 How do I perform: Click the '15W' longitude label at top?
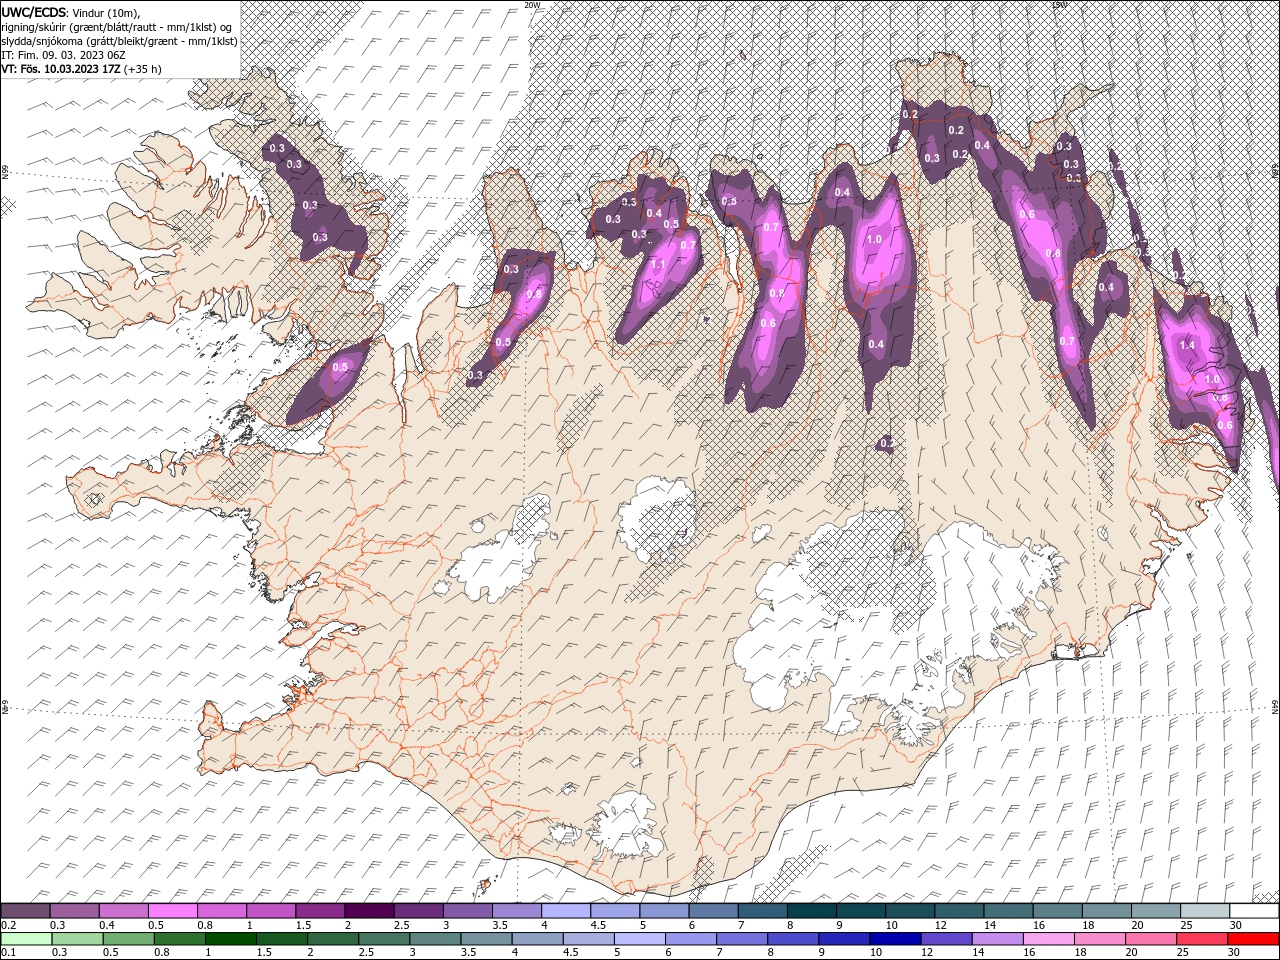click(x=1059, y=5)
